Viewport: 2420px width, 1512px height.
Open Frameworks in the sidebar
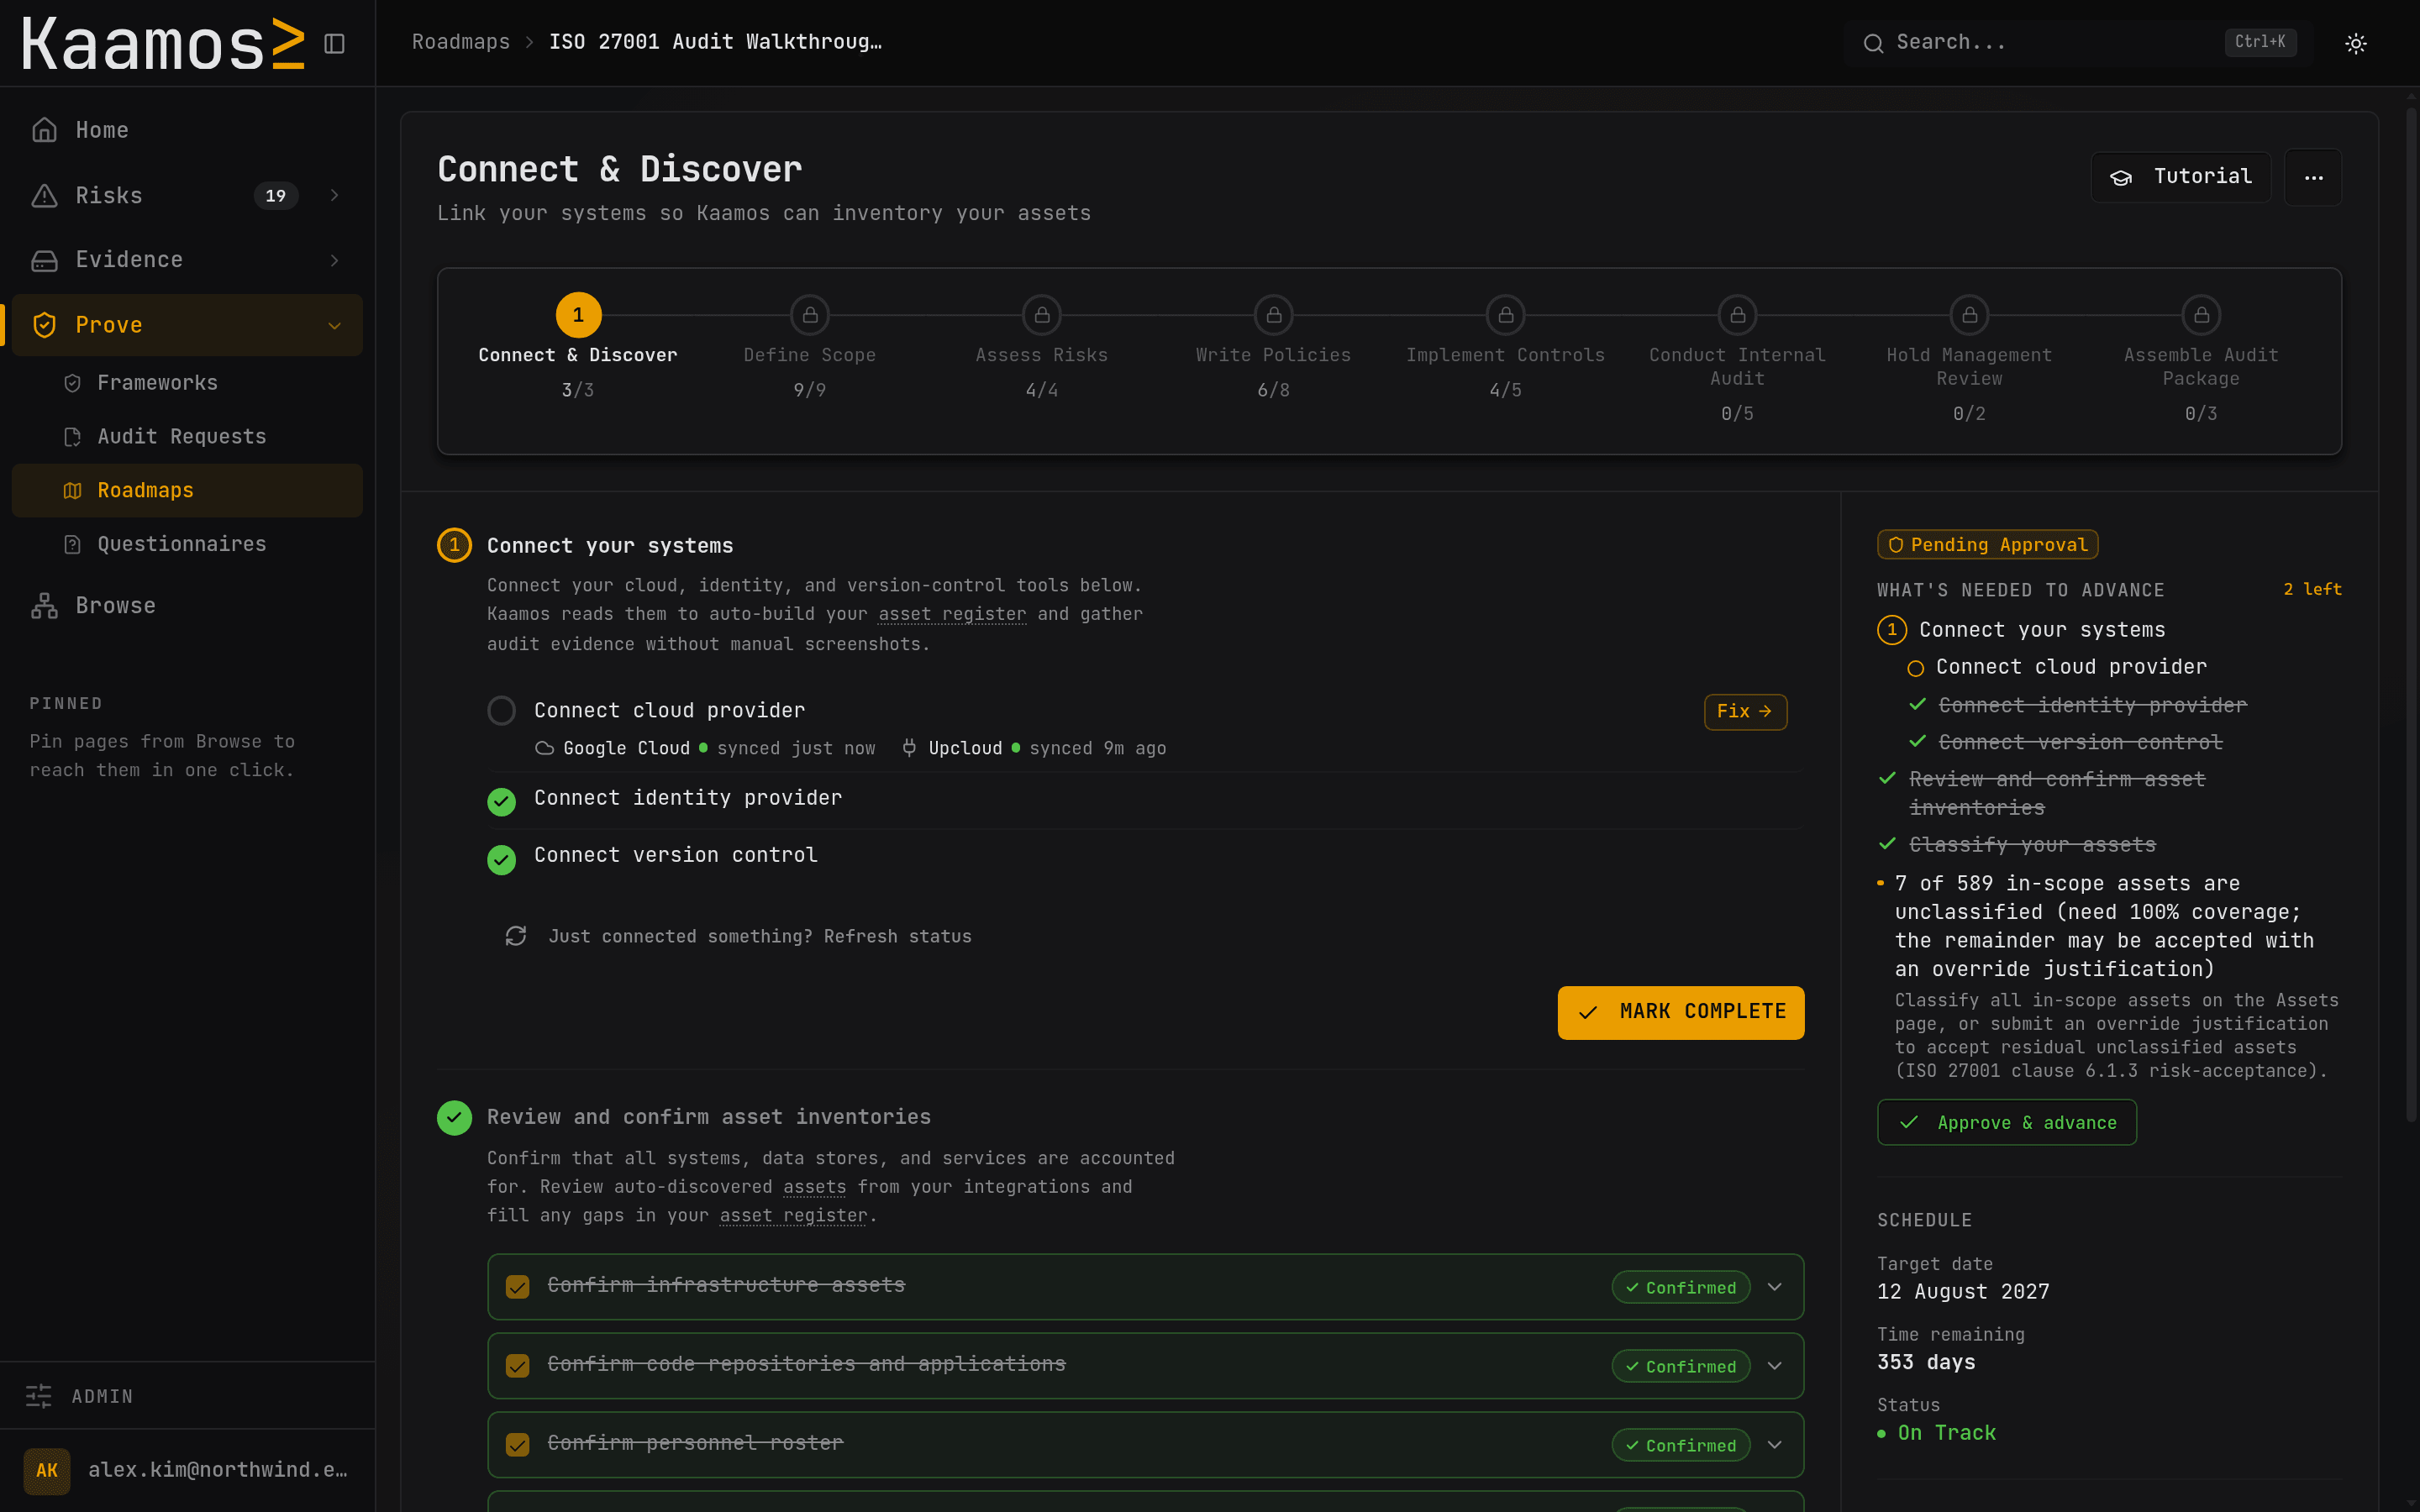click(187, 383)
